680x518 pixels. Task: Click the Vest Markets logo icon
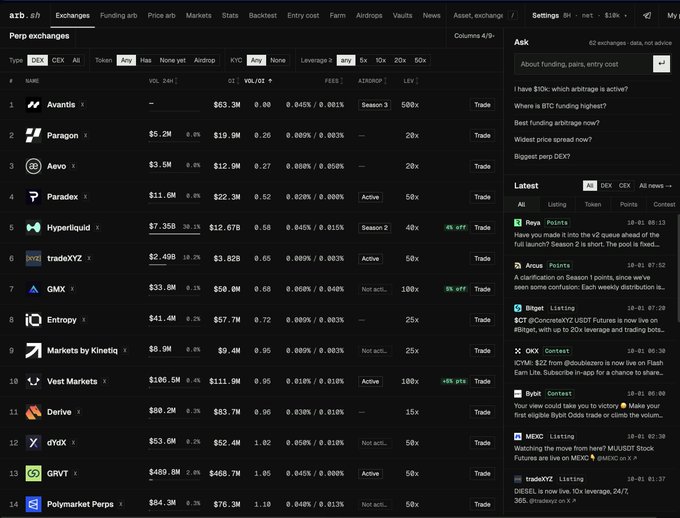point(33,381)
